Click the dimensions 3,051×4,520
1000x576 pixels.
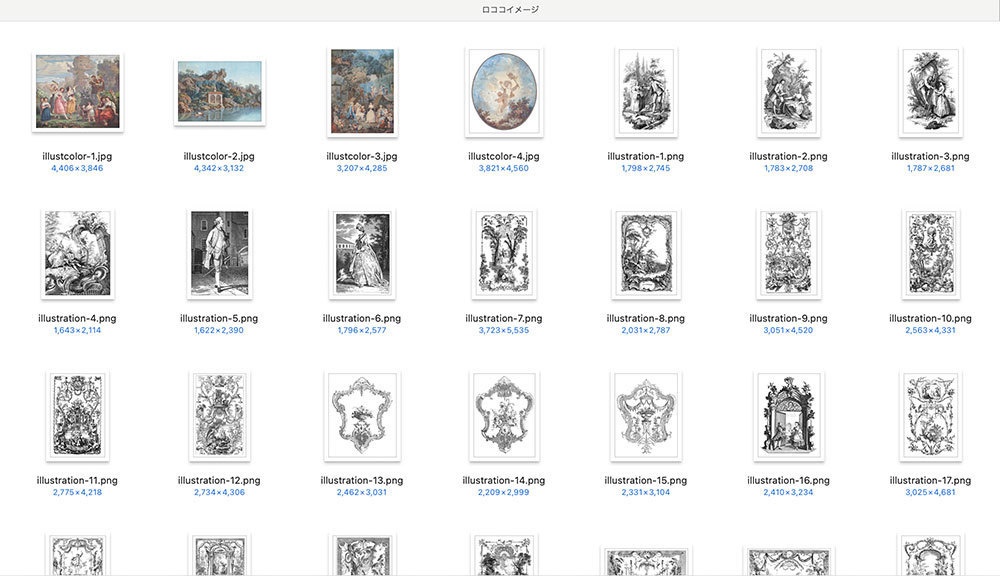tap(788, 330)
